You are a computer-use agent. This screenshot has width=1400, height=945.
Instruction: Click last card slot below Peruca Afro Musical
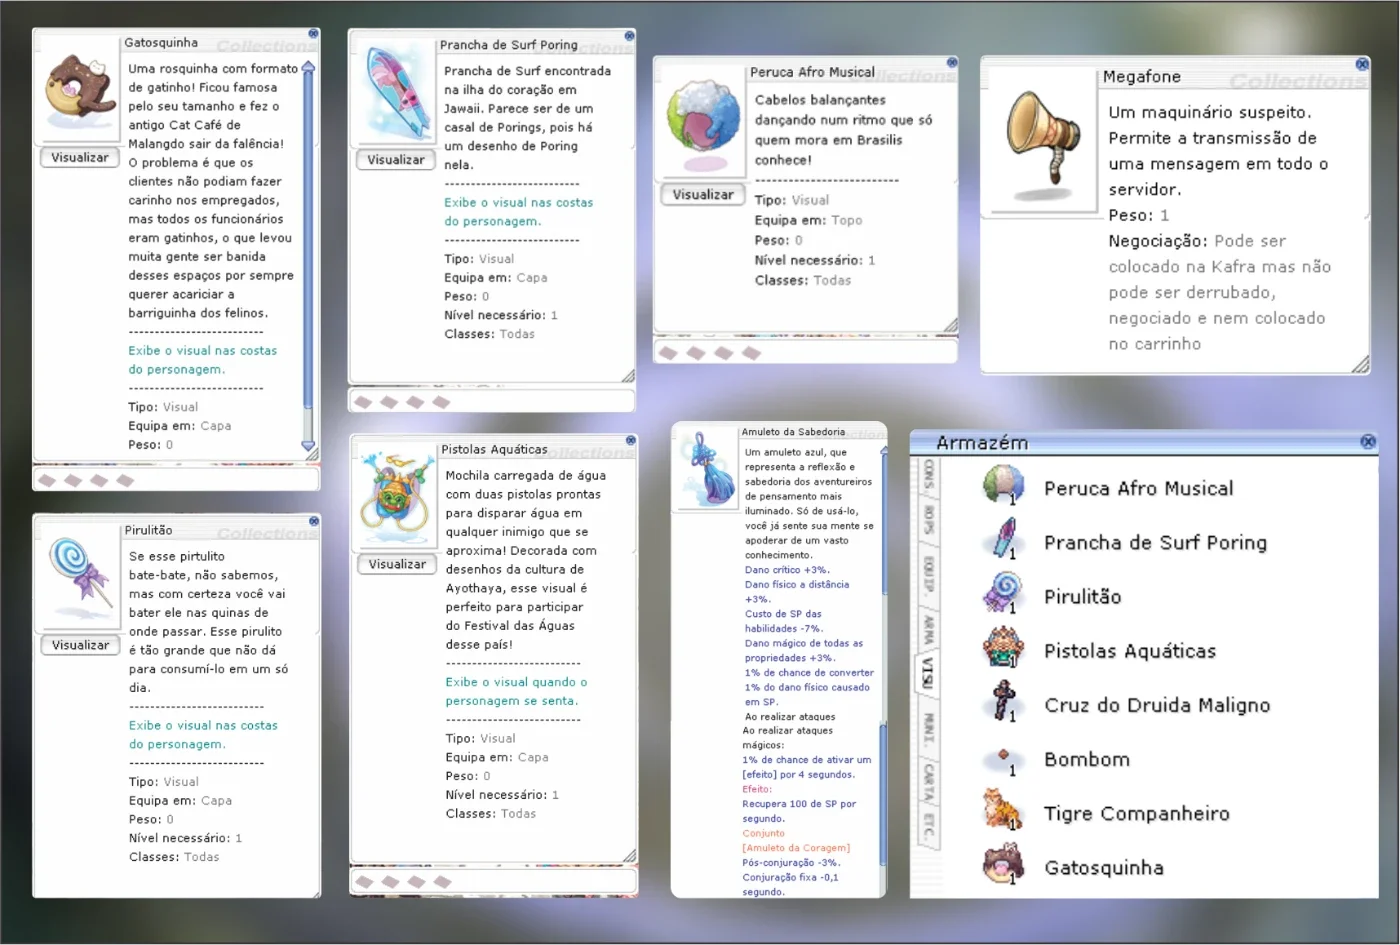pyautogui.click(x=751, y=353)
